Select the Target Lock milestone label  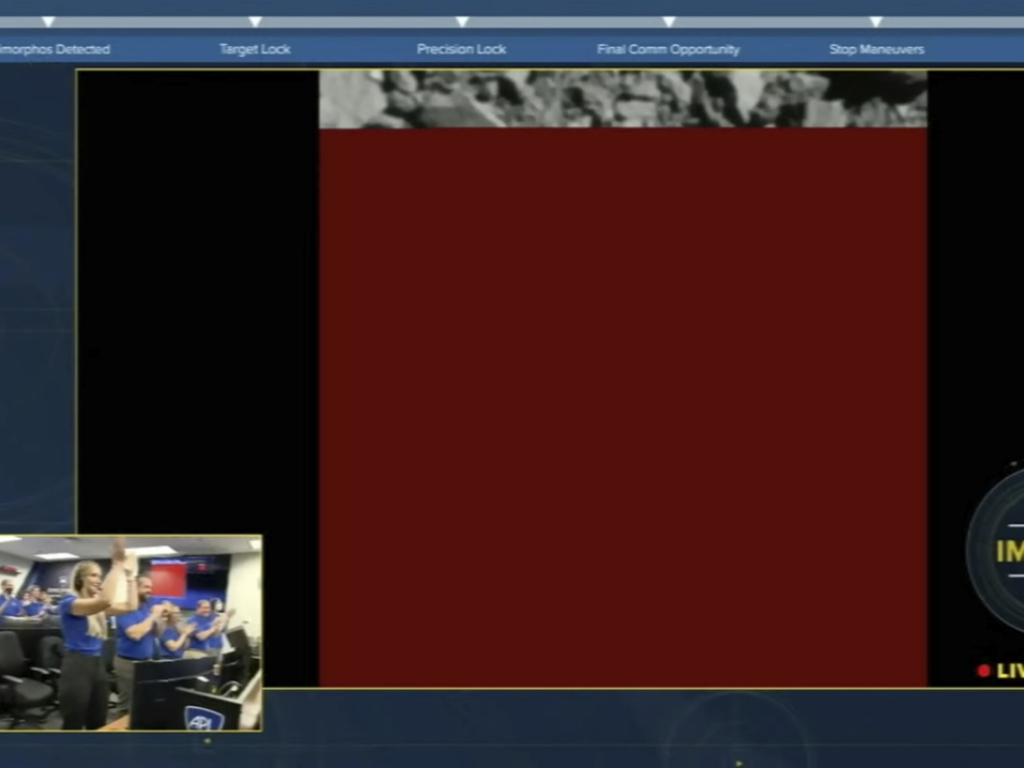pos(255,49)
